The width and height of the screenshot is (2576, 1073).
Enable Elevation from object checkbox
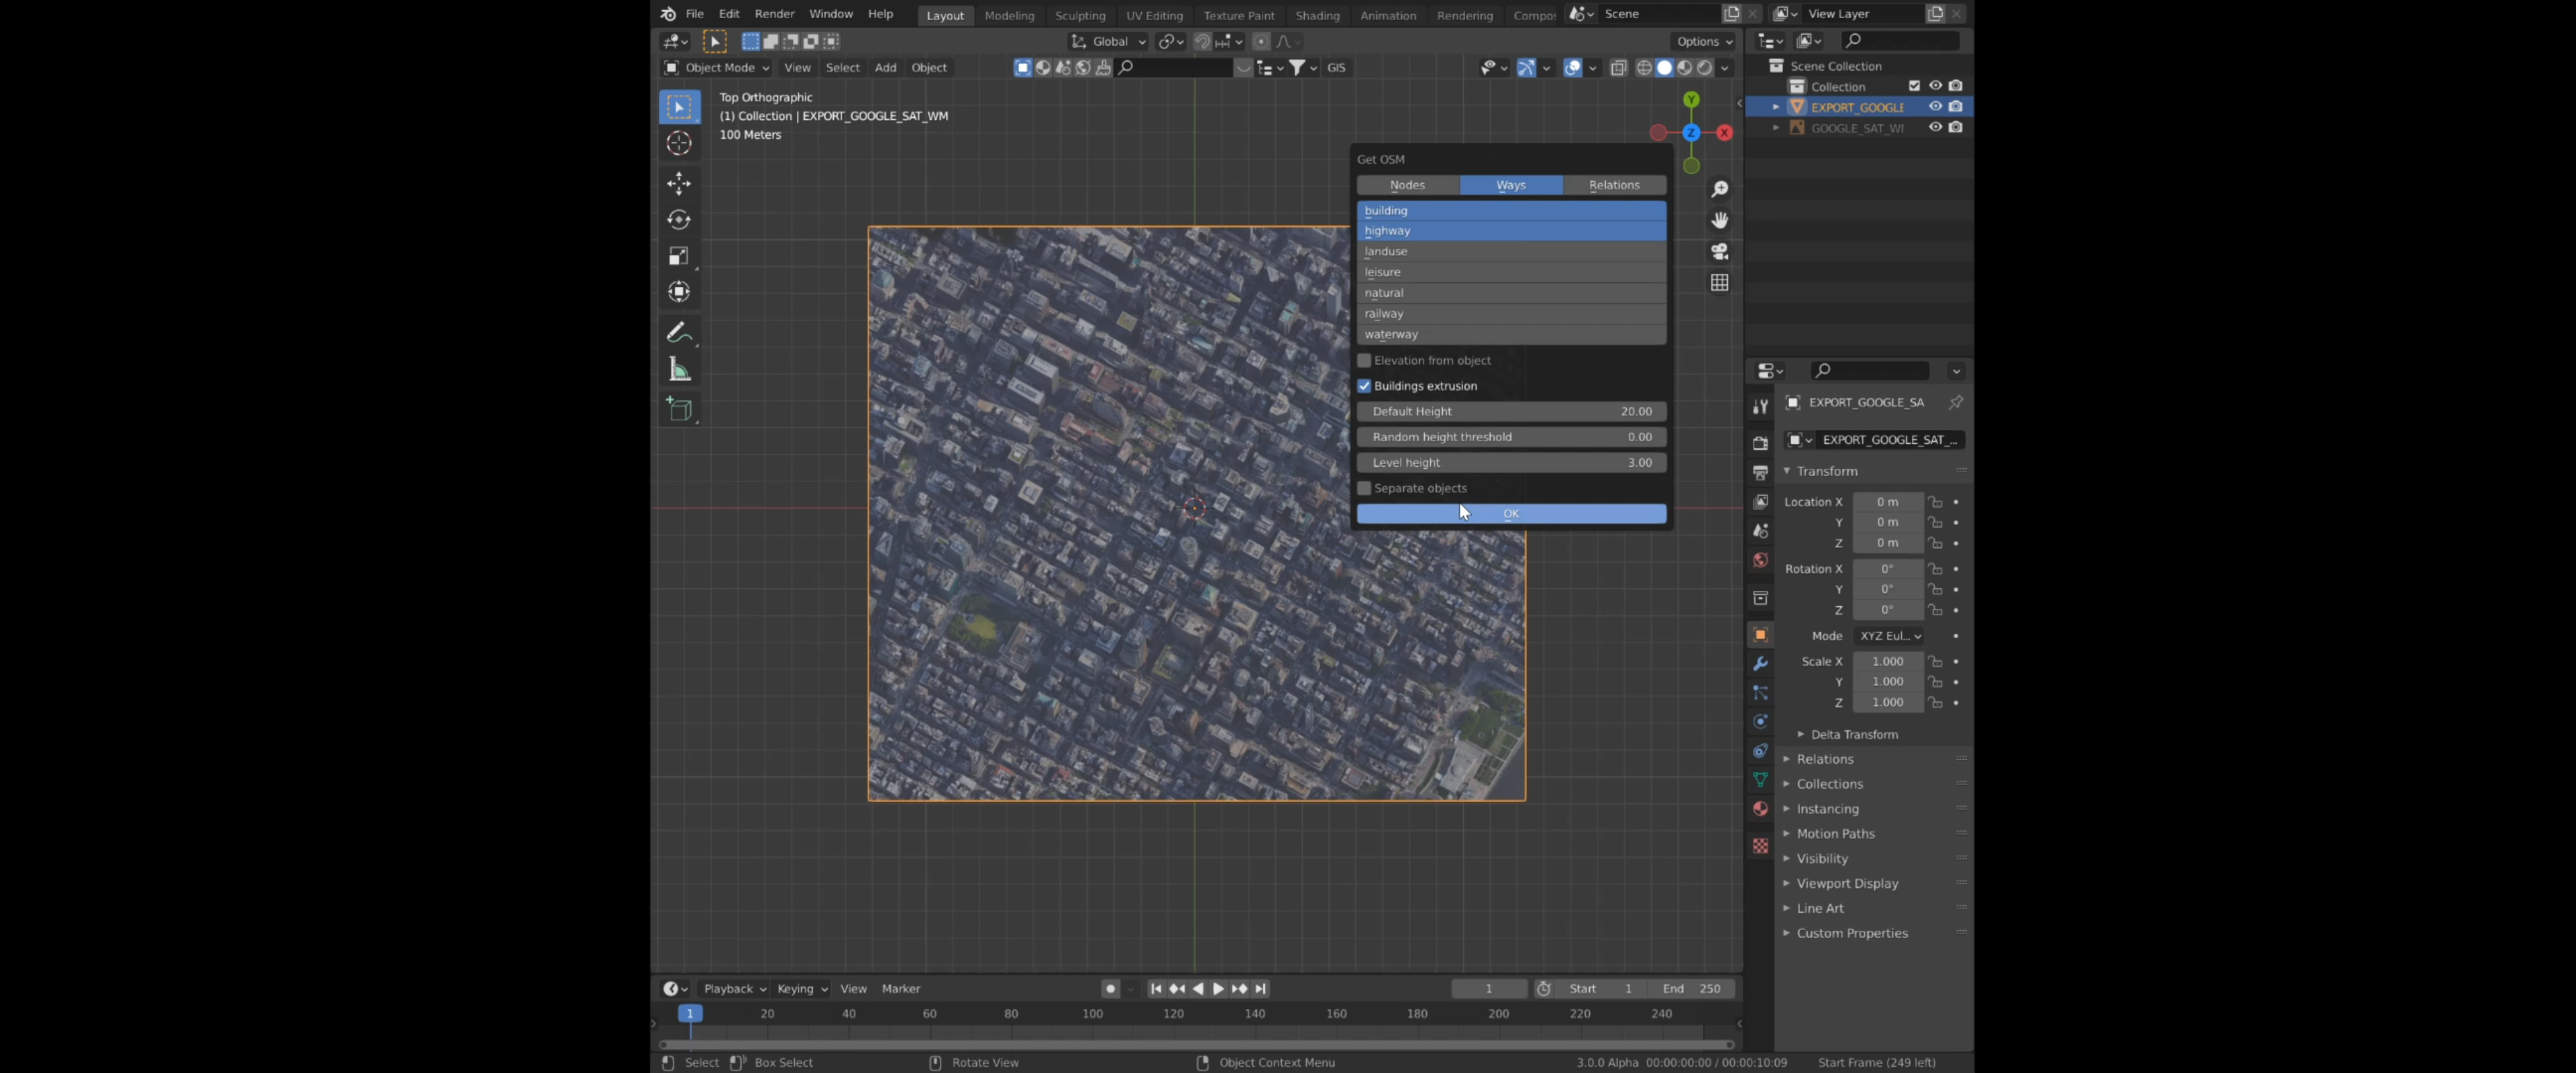tap(1364, 360)
